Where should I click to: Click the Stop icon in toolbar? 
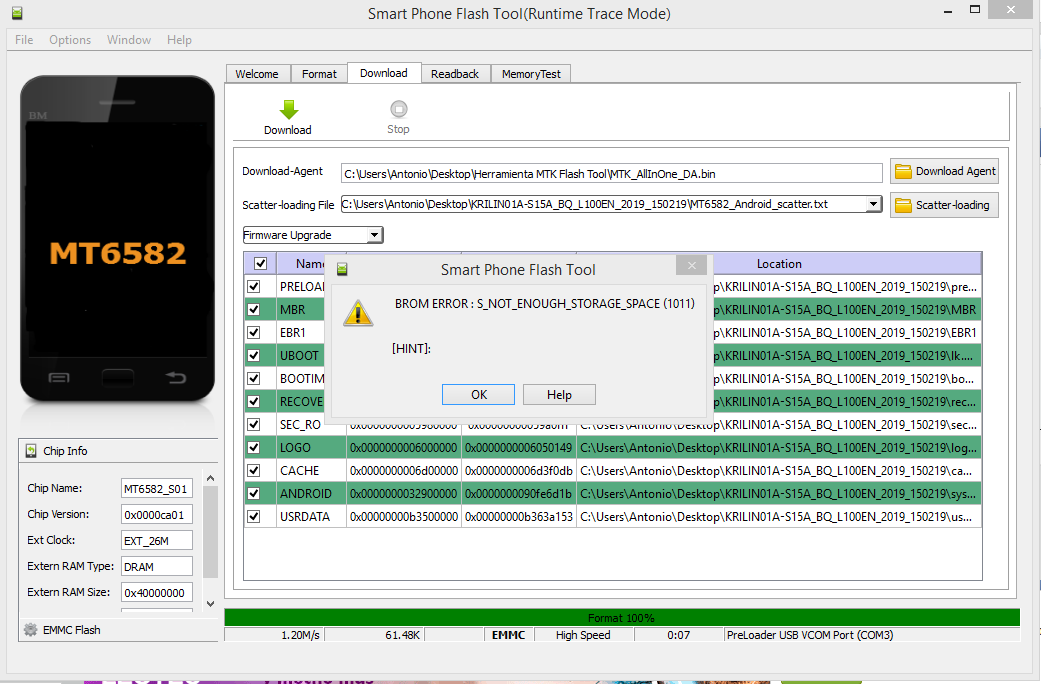pyautogui.click(x=398, y=109)
